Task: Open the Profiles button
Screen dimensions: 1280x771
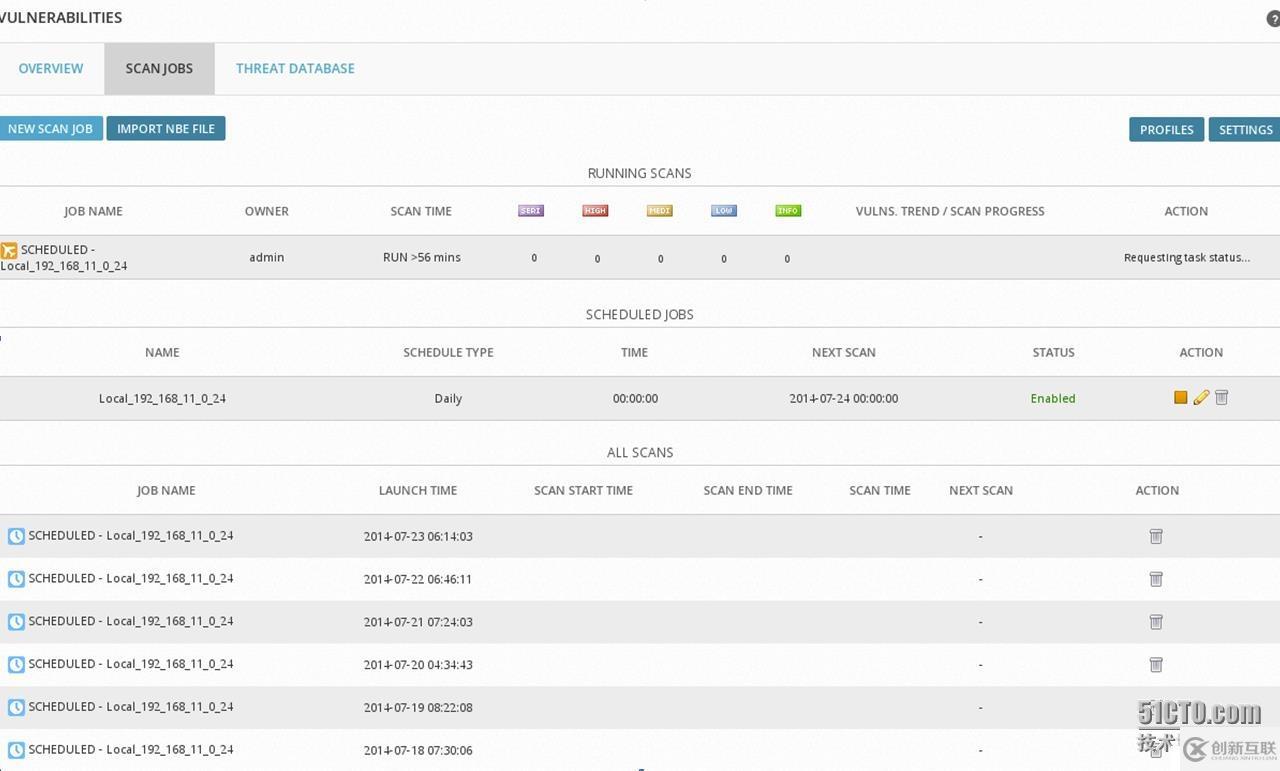Action: tap(1166, 130)
